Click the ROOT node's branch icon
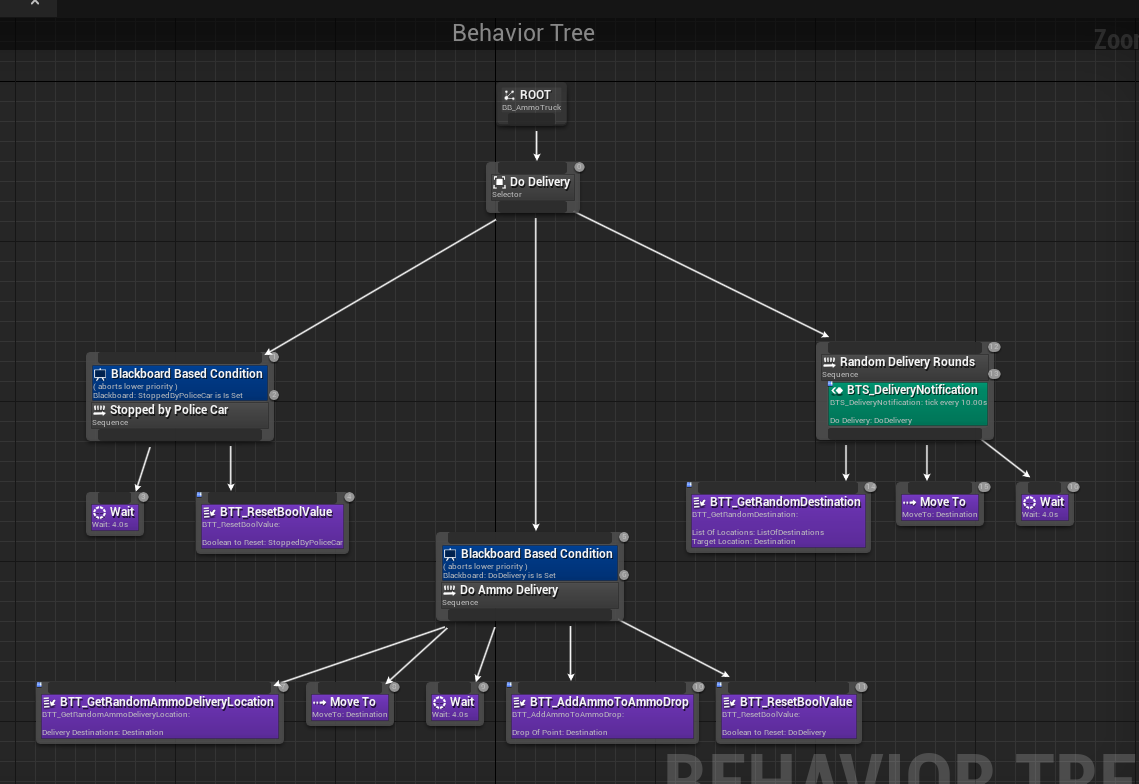This screenshot has width=1139, height=784. pos(509,95)
